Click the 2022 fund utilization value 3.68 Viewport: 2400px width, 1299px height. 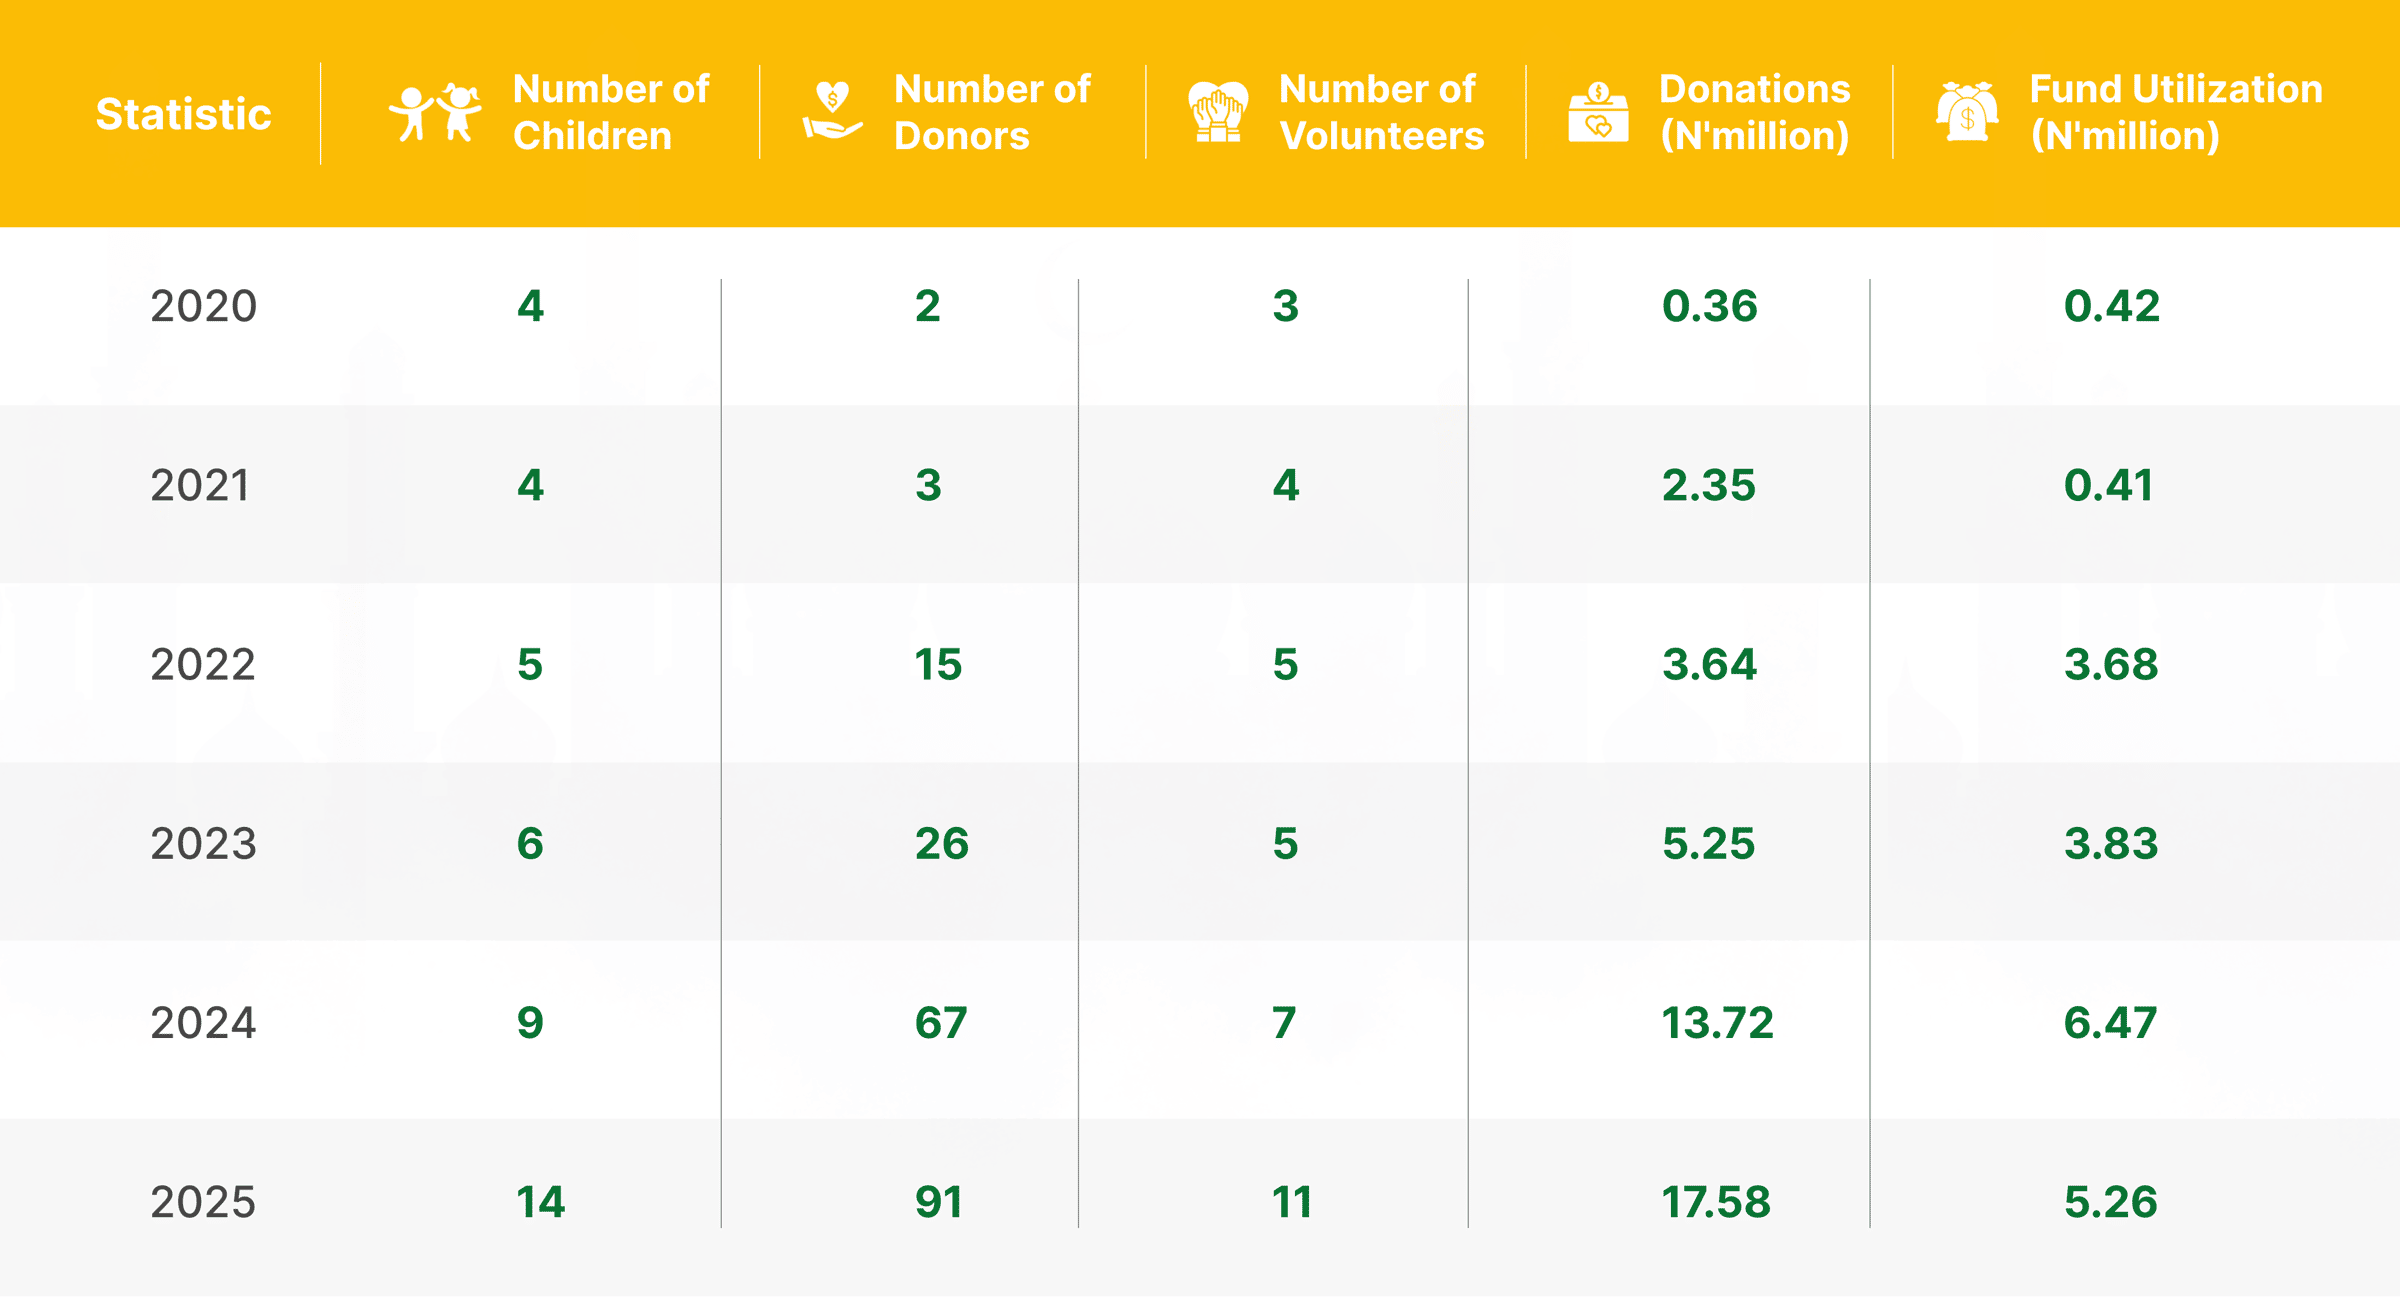pos(2111,665)
